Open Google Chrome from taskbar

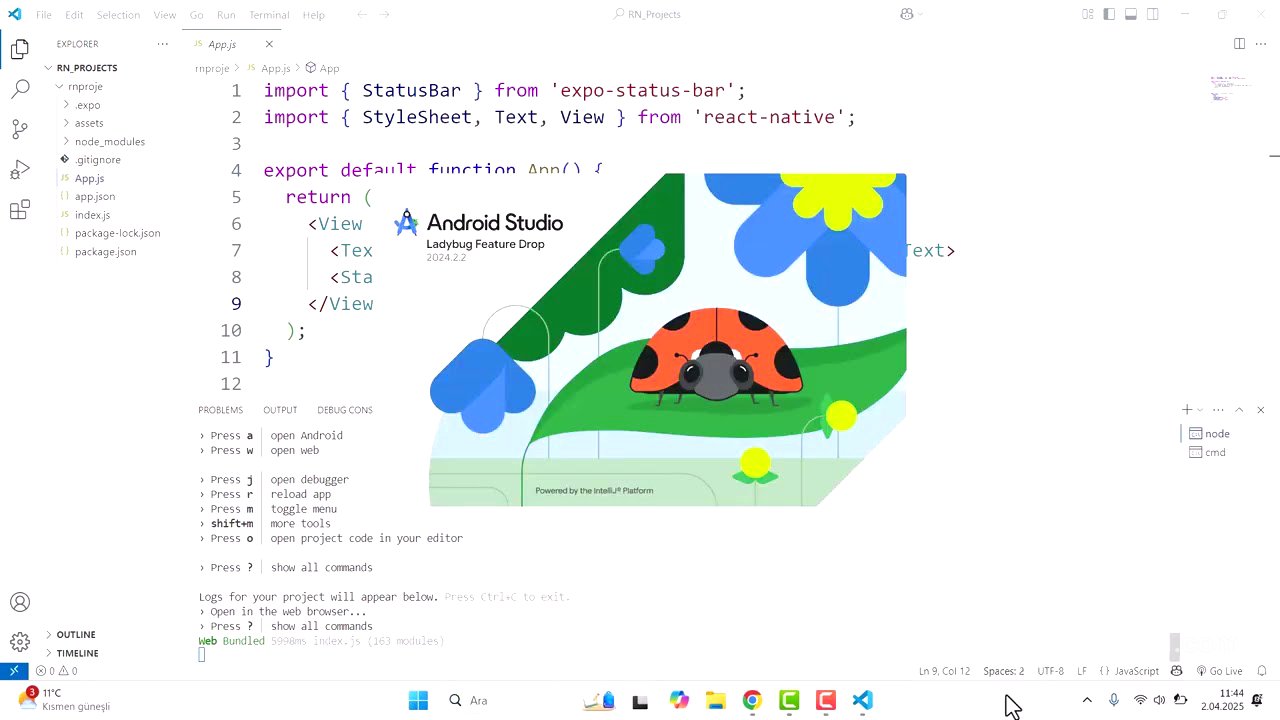pyautogui.click(x=752, y=700)
